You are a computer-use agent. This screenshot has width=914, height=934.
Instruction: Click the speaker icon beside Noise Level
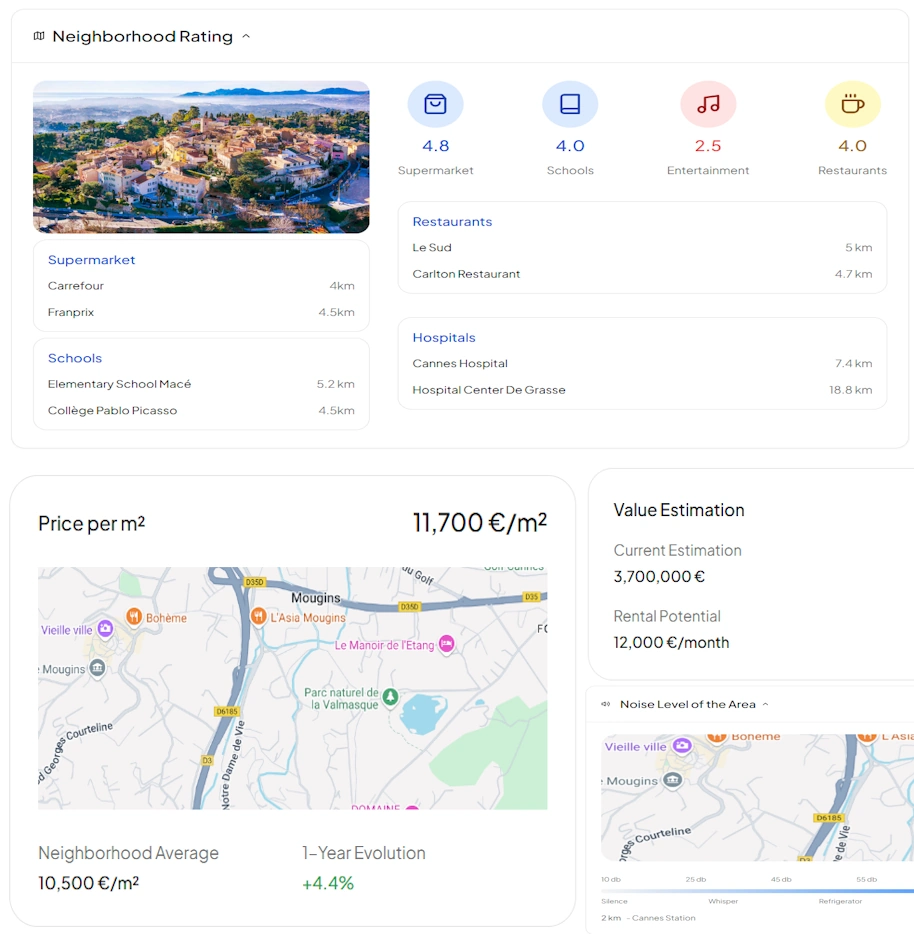pos(606,704)
